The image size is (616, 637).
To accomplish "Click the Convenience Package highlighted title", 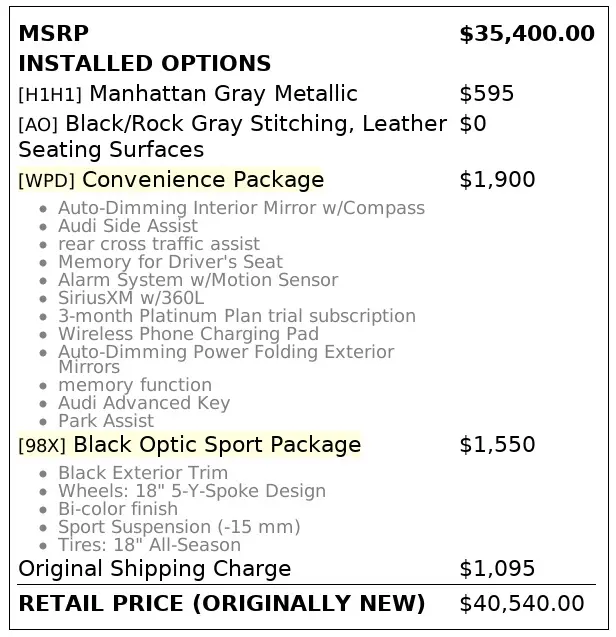I will [x=203, y=180].
